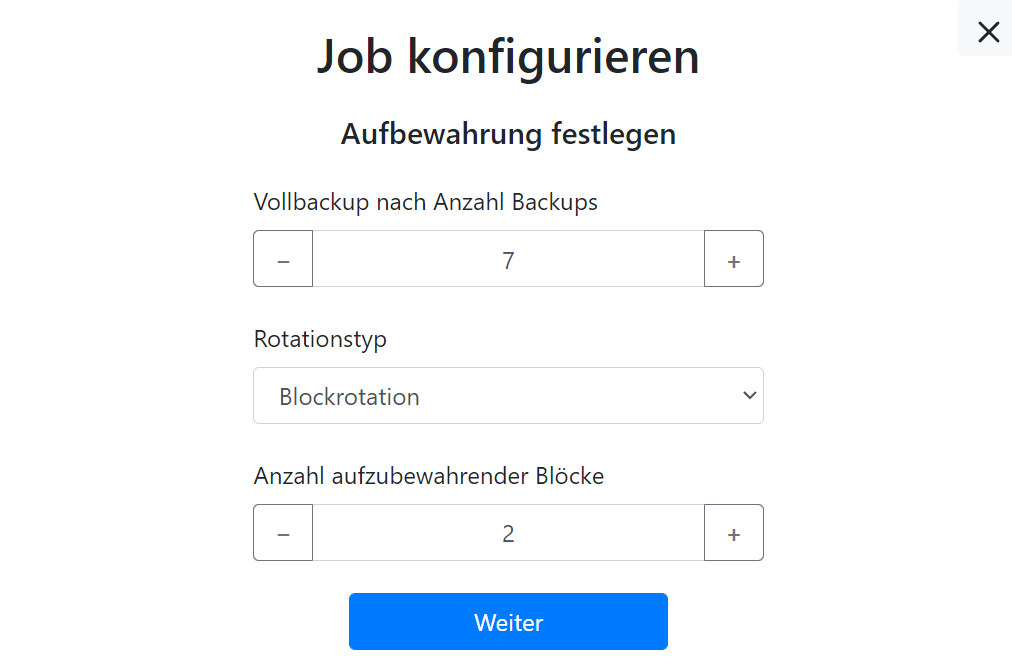
Task: Click the Vollbackup nach Anzahl Backups label
Action: pos(425,202)
